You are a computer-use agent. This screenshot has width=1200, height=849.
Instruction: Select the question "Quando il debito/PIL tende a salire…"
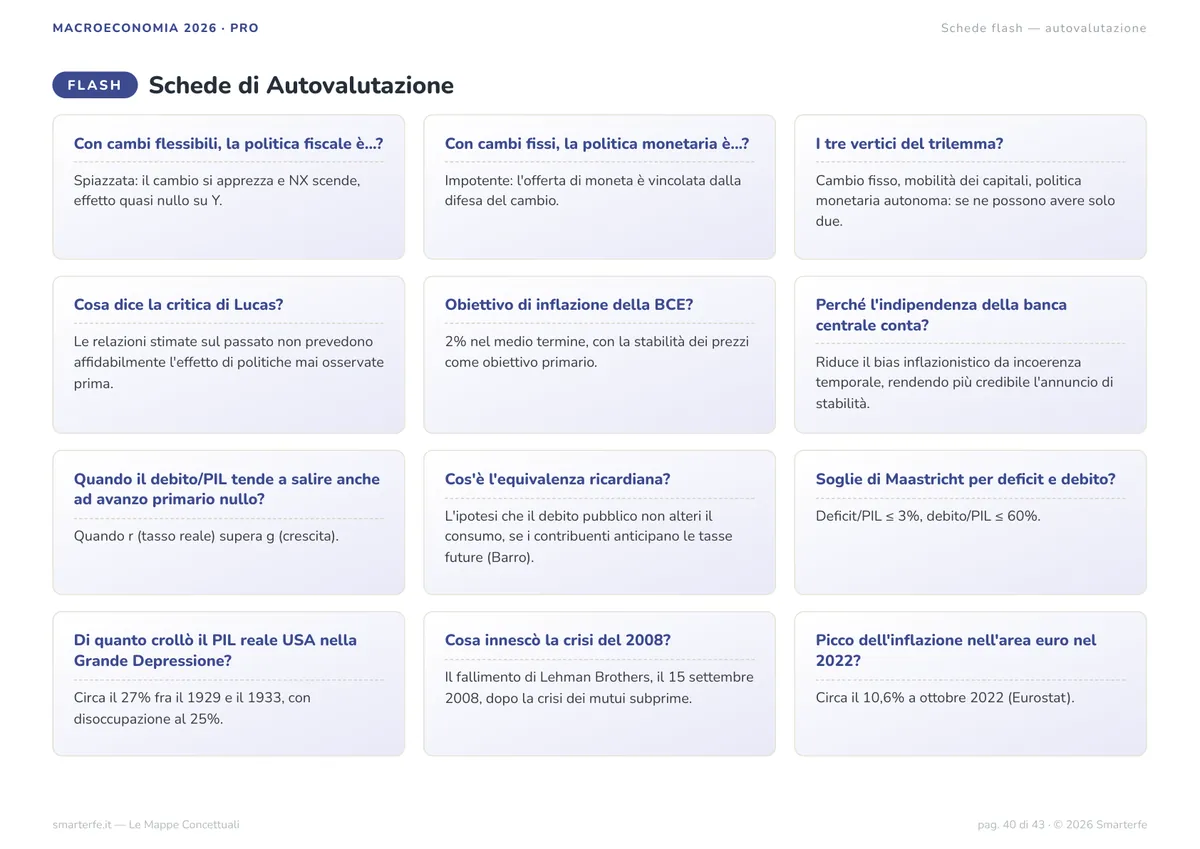[x=227, y=489]
